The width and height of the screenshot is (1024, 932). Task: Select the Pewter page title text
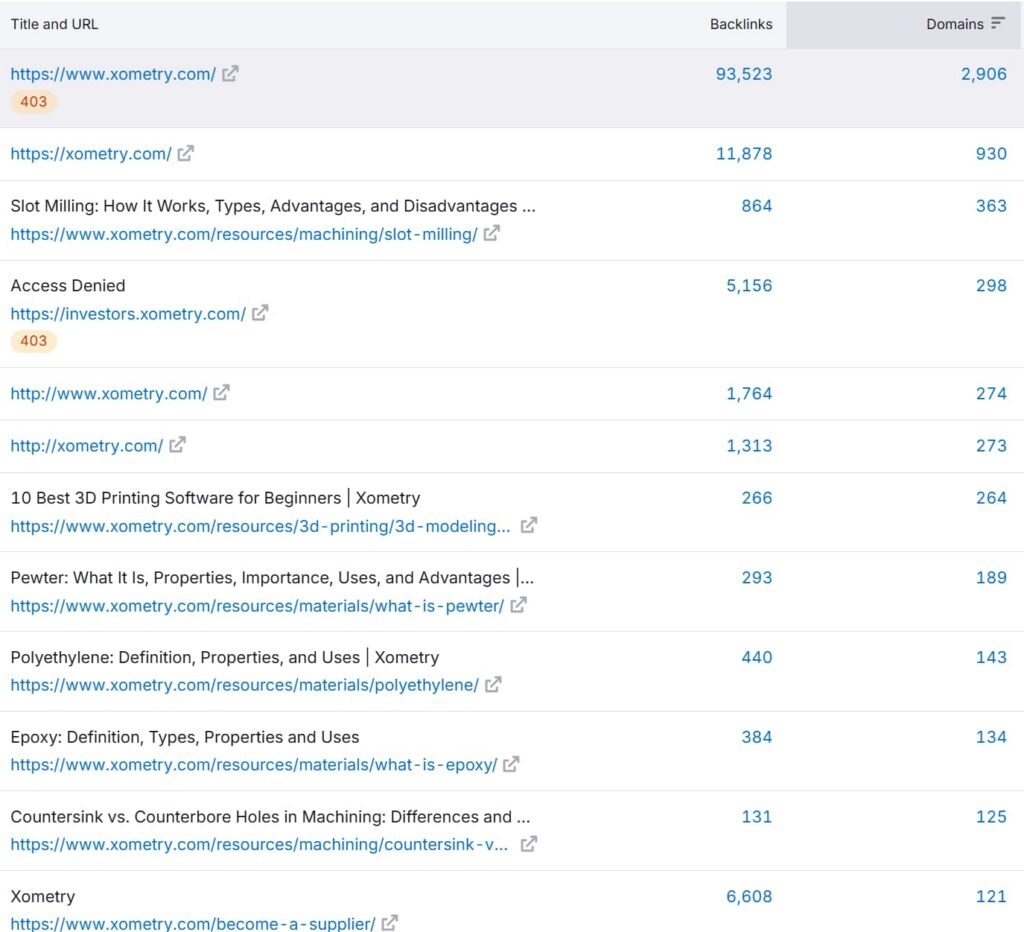coord(272,577)
